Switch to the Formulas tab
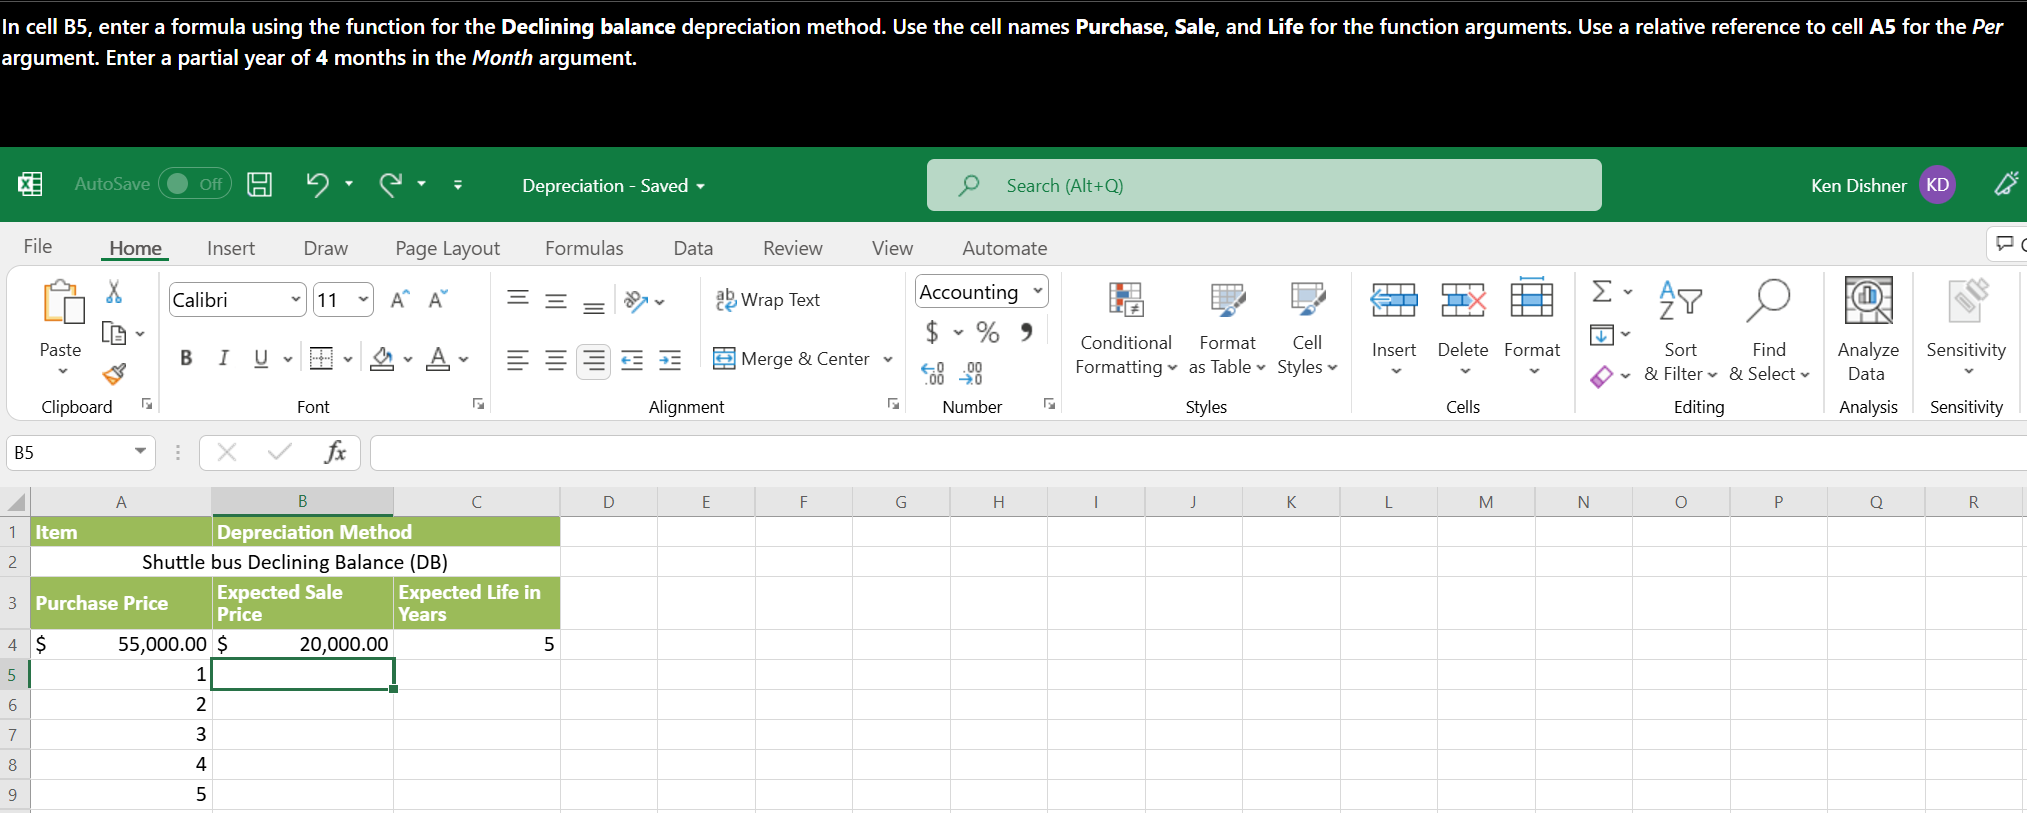The width and height of the screenshot is (2027, 813). tap(584, 248)
